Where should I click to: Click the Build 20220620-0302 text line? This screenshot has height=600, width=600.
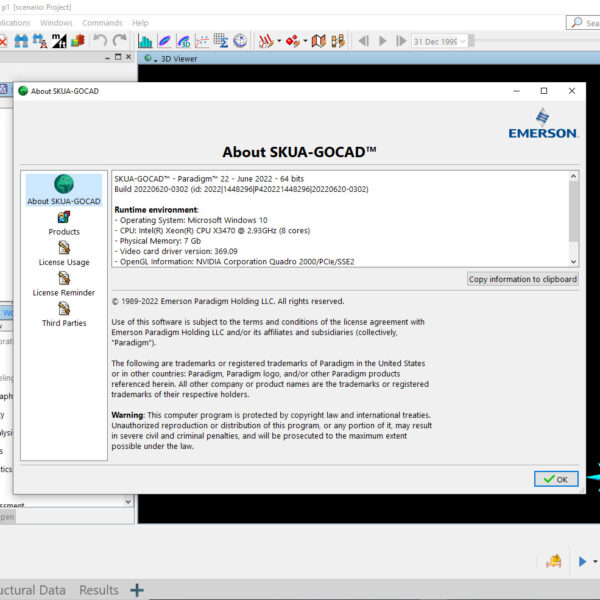241,189
